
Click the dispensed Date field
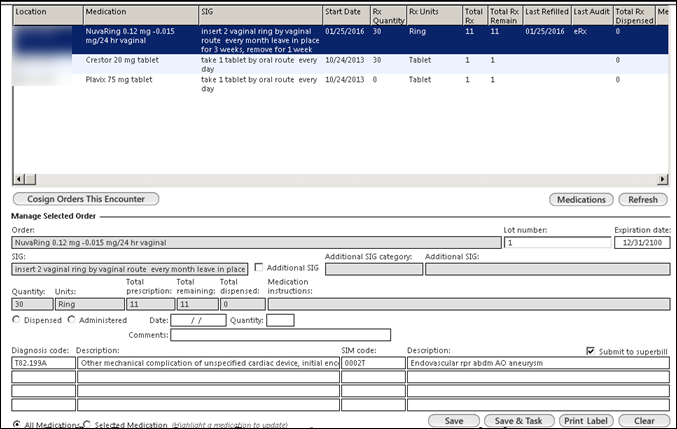(198, 320)
